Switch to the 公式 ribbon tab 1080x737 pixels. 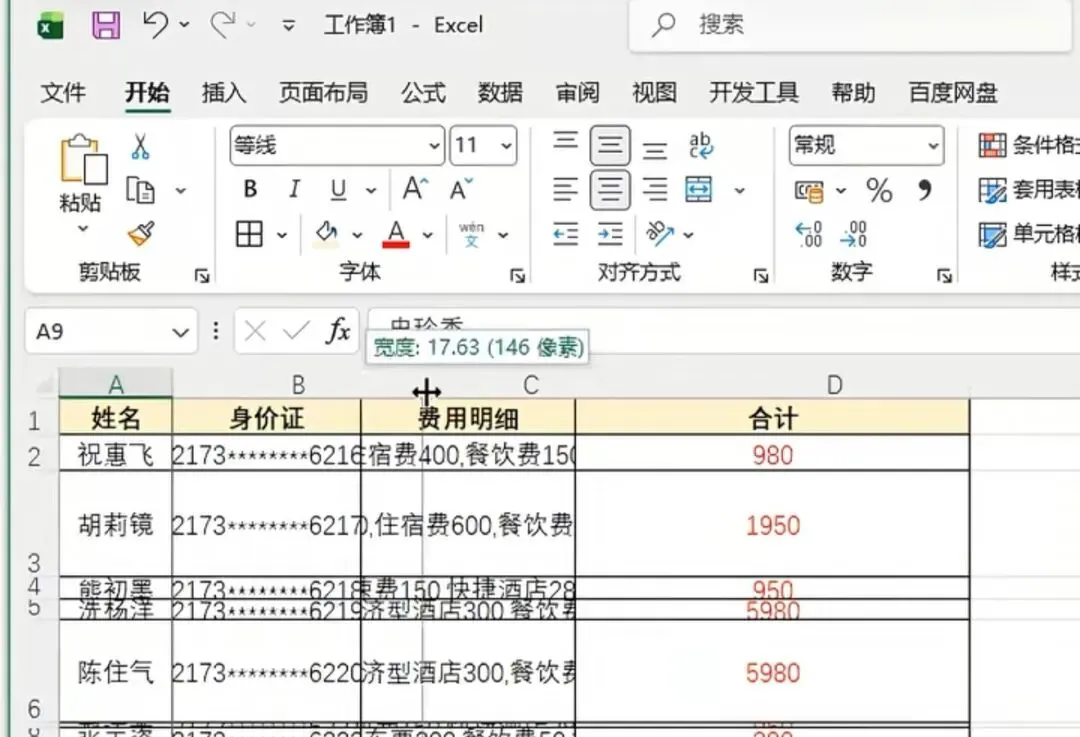coord(423,92)
